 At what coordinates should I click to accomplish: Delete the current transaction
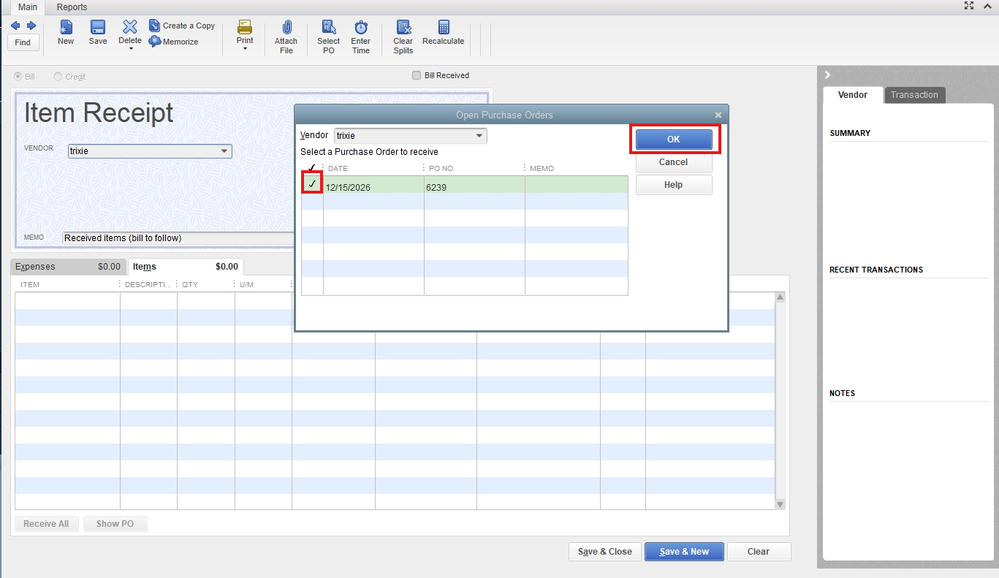pos(130,31)
